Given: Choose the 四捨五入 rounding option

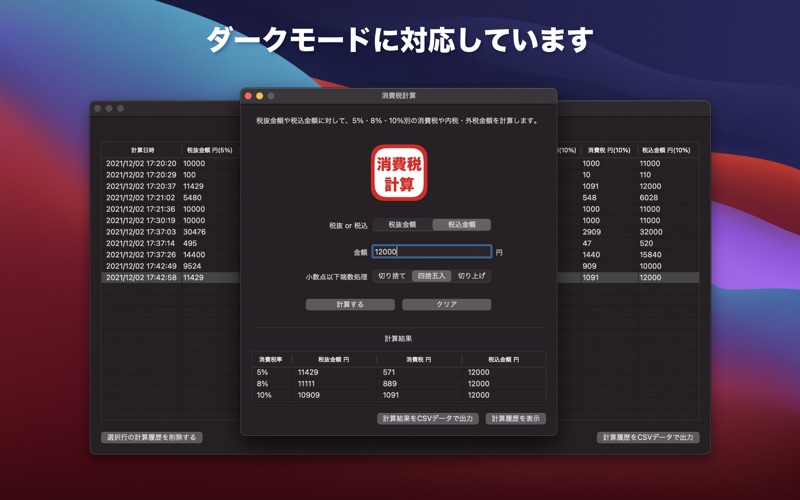Looking at the screenshot, I should [x=432, y=276].
